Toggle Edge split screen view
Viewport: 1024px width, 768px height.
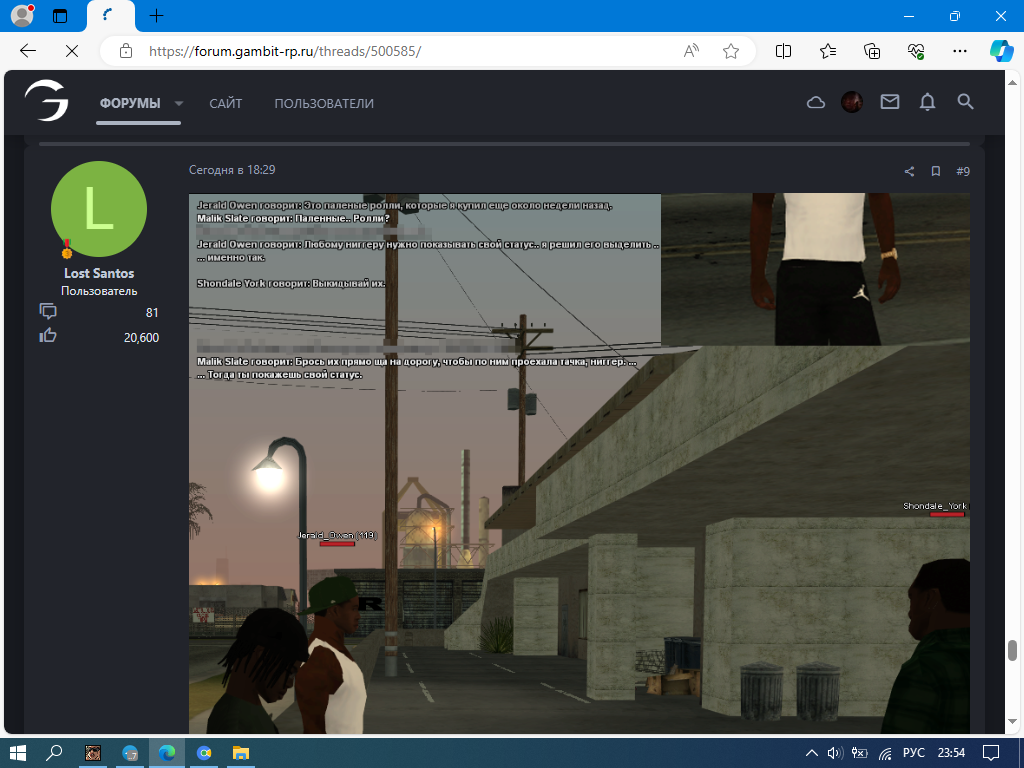pos(784,51)
